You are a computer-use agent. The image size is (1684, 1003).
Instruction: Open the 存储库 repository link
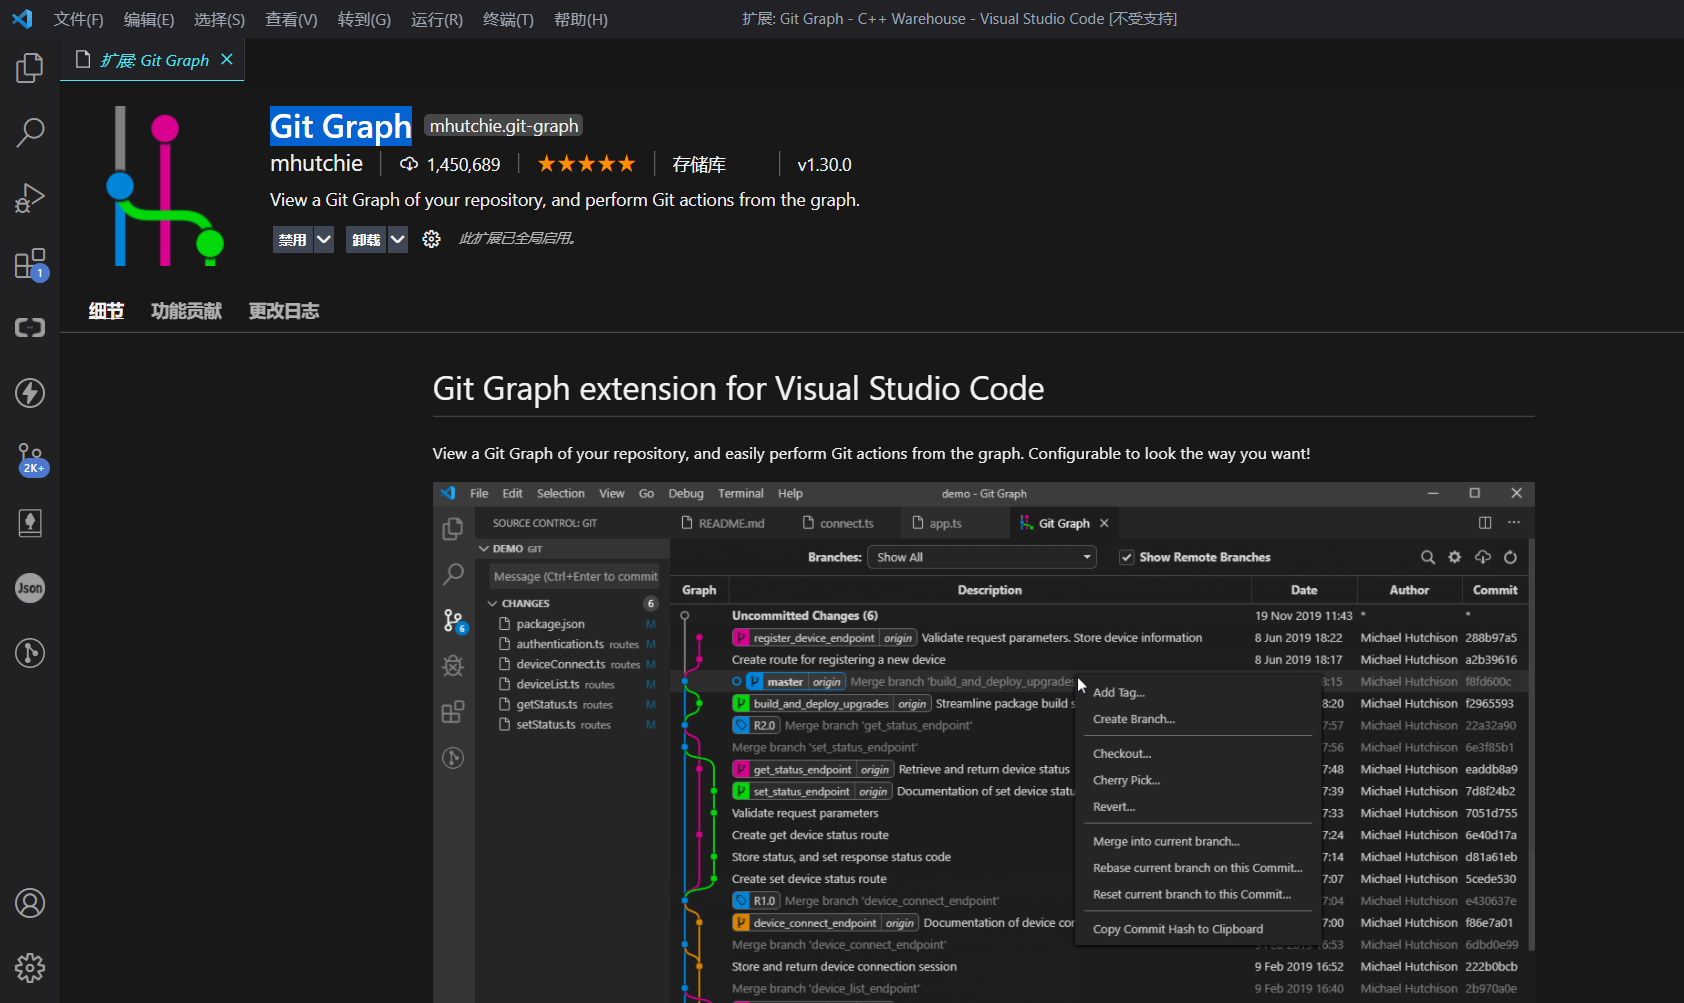699,164
